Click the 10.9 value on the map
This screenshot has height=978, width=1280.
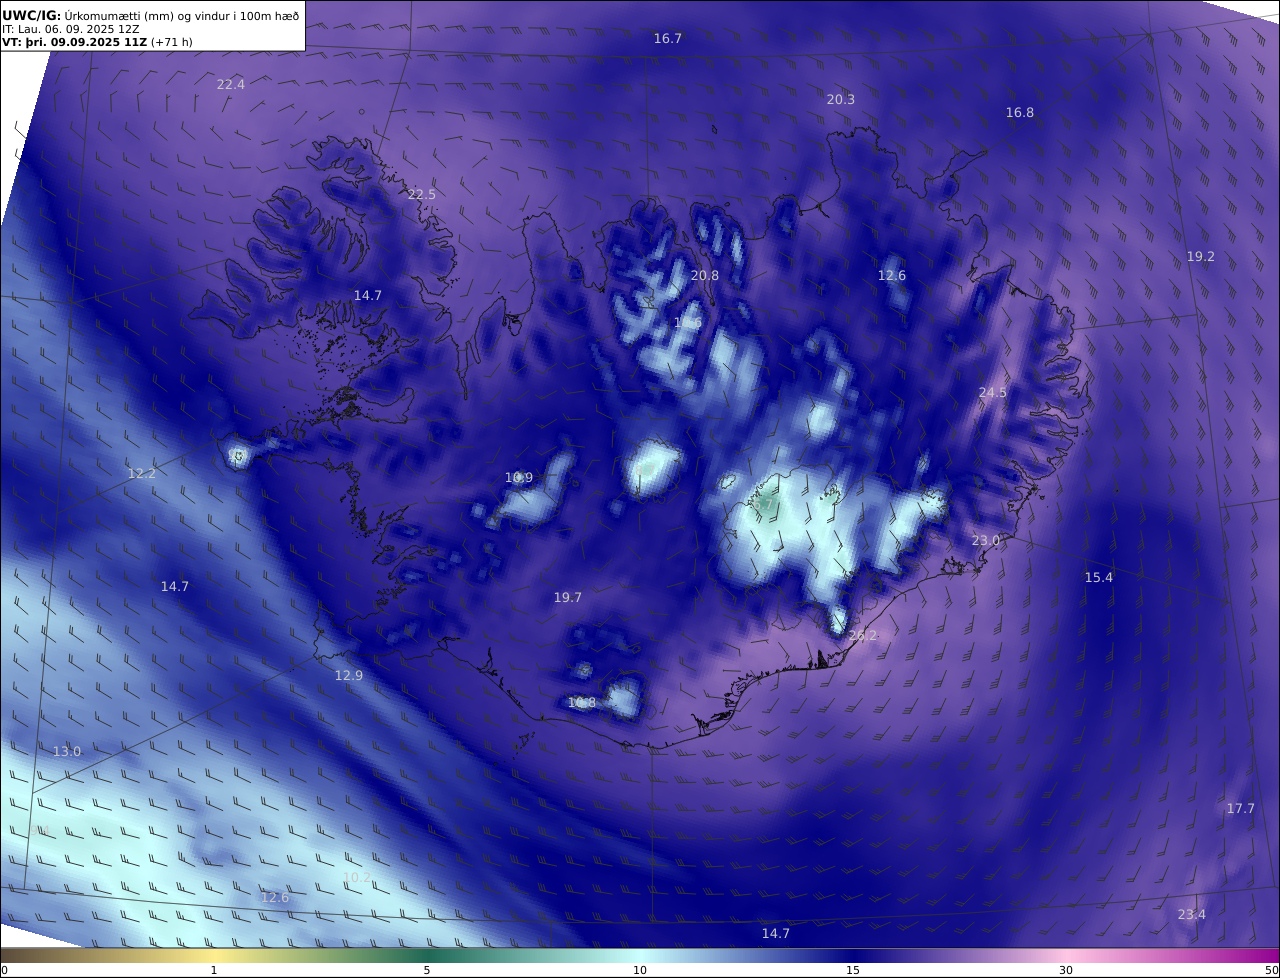[519, 477]
